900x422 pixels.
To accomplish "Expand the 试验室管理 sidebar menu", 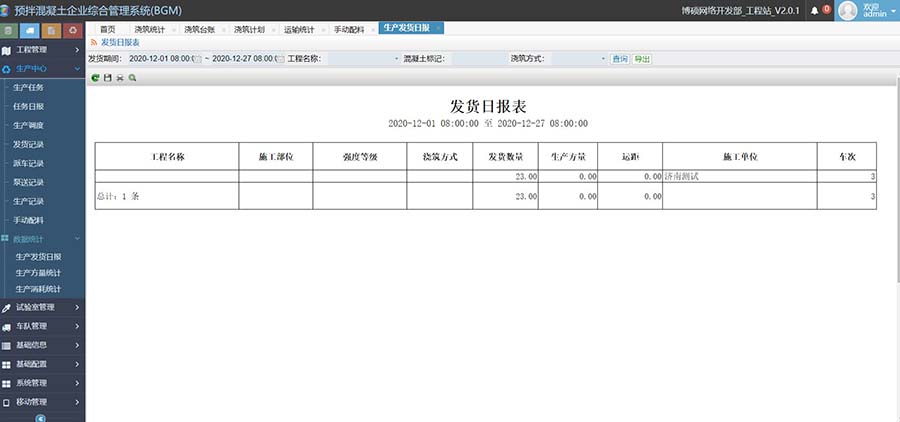I will [42, 307].
